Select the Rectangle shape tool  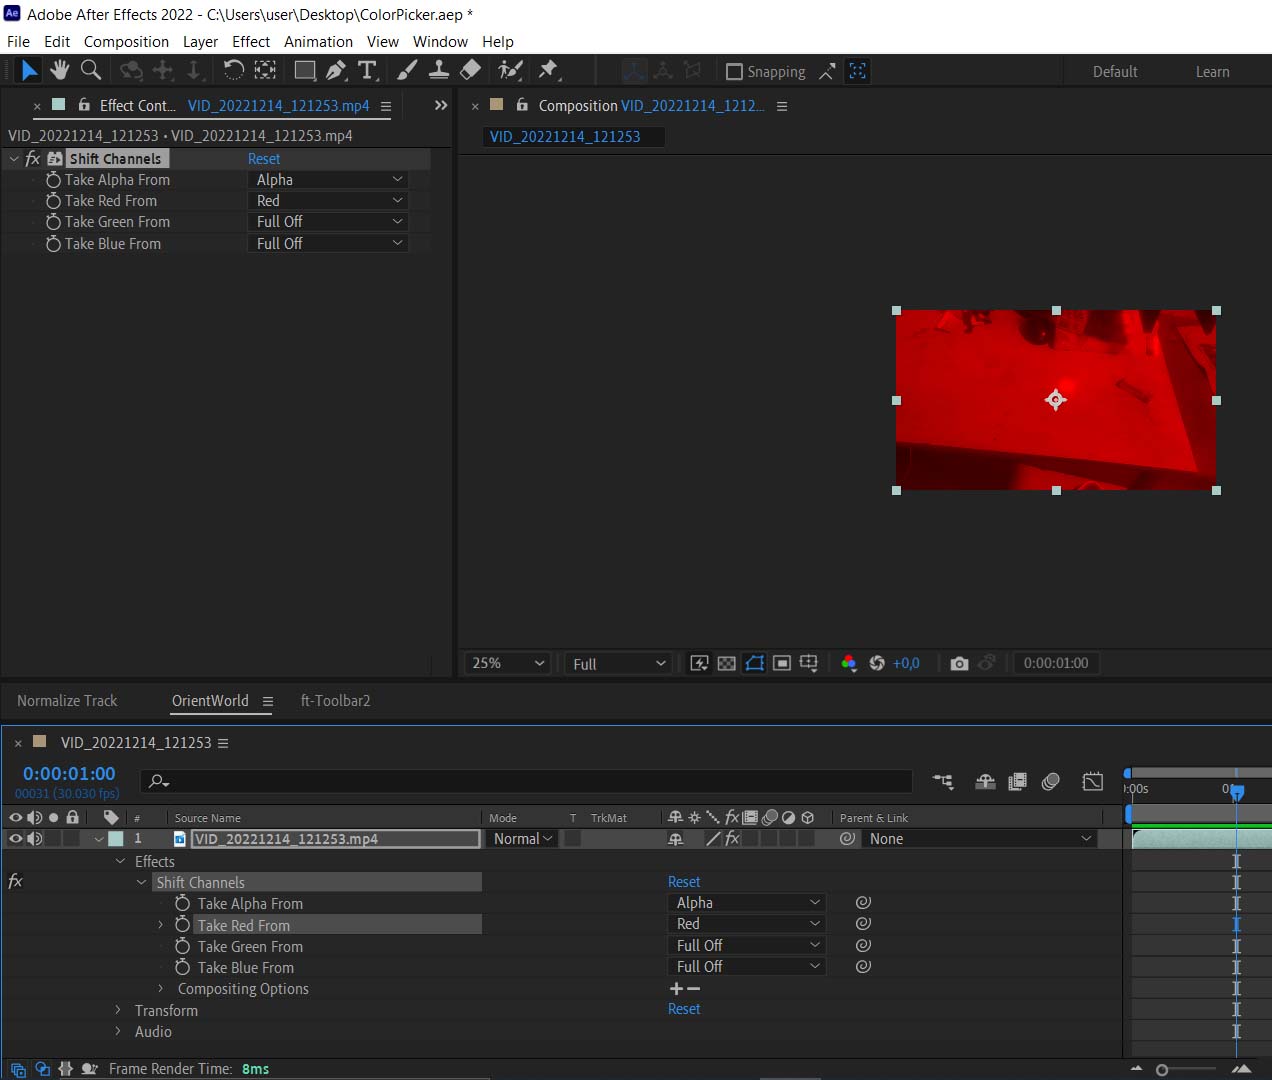coord(304,70)
